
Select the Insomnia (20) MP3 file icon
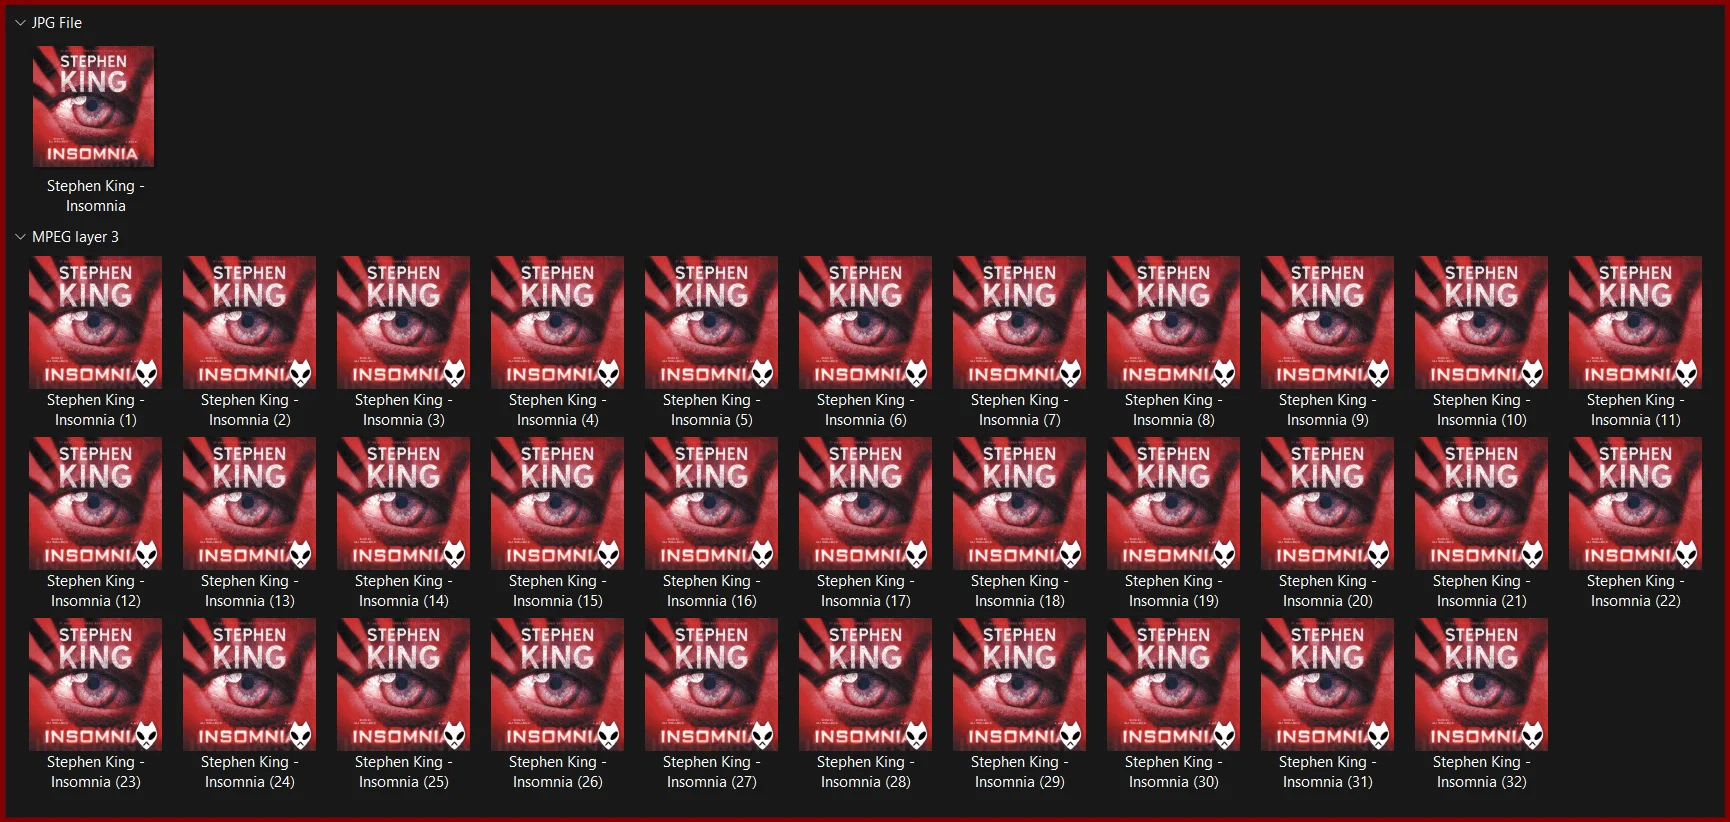point(1328,503)
